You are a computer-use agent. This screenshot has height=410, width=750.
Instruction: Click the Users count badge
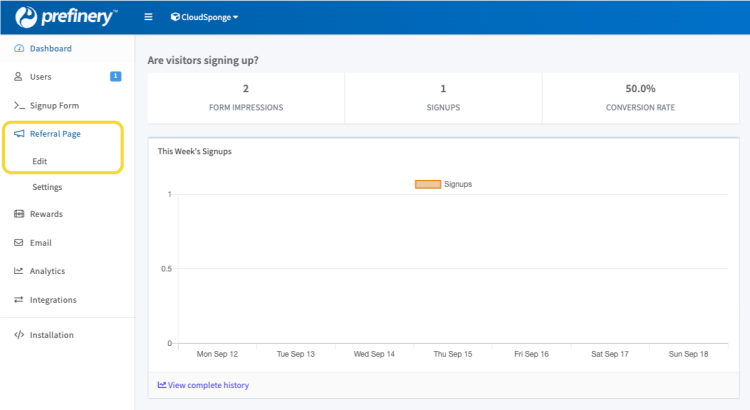[x=116, y=76]
